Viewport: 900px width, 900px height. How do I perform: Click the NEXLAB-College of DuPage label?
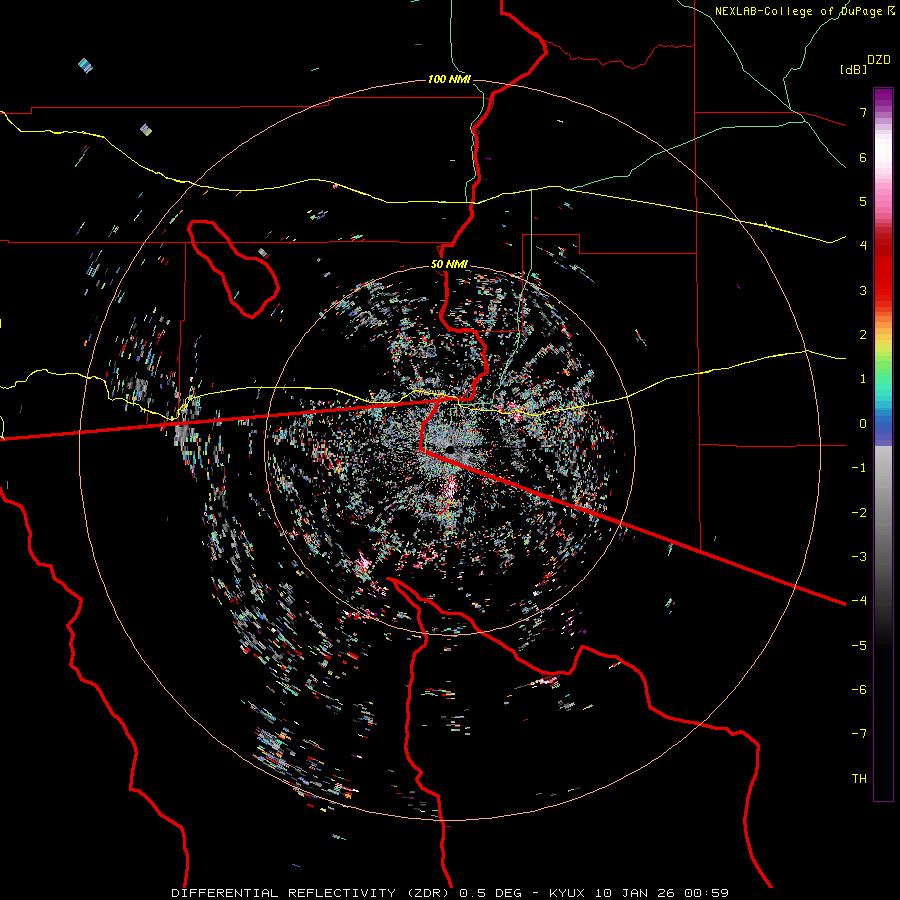point(800,11)
